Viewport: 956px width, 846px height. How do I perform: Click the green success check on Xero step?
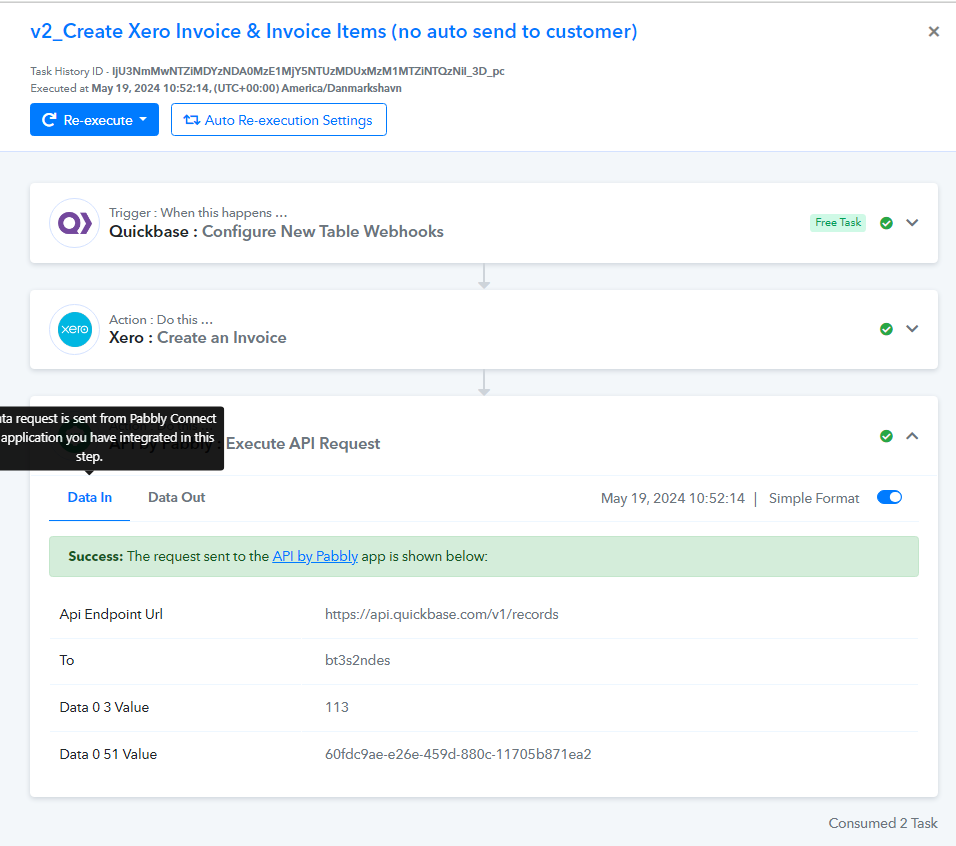point(886,329)
